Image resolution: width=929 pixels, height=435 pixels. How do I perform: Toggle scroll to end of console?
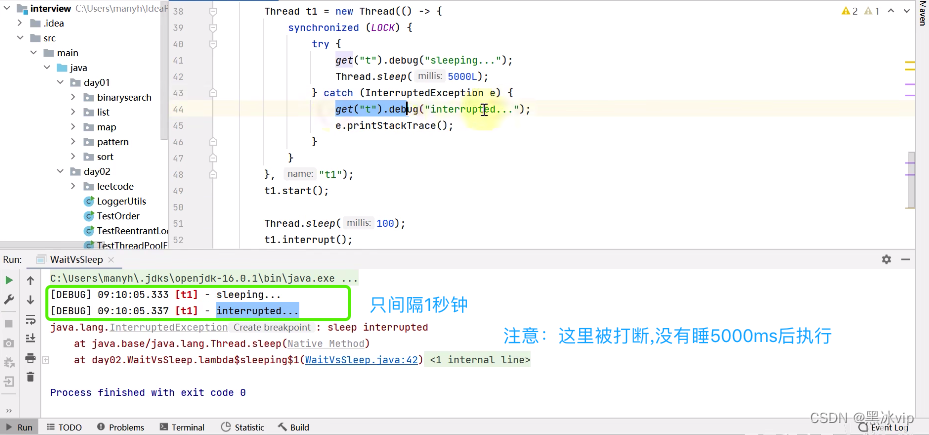(30, 338)
